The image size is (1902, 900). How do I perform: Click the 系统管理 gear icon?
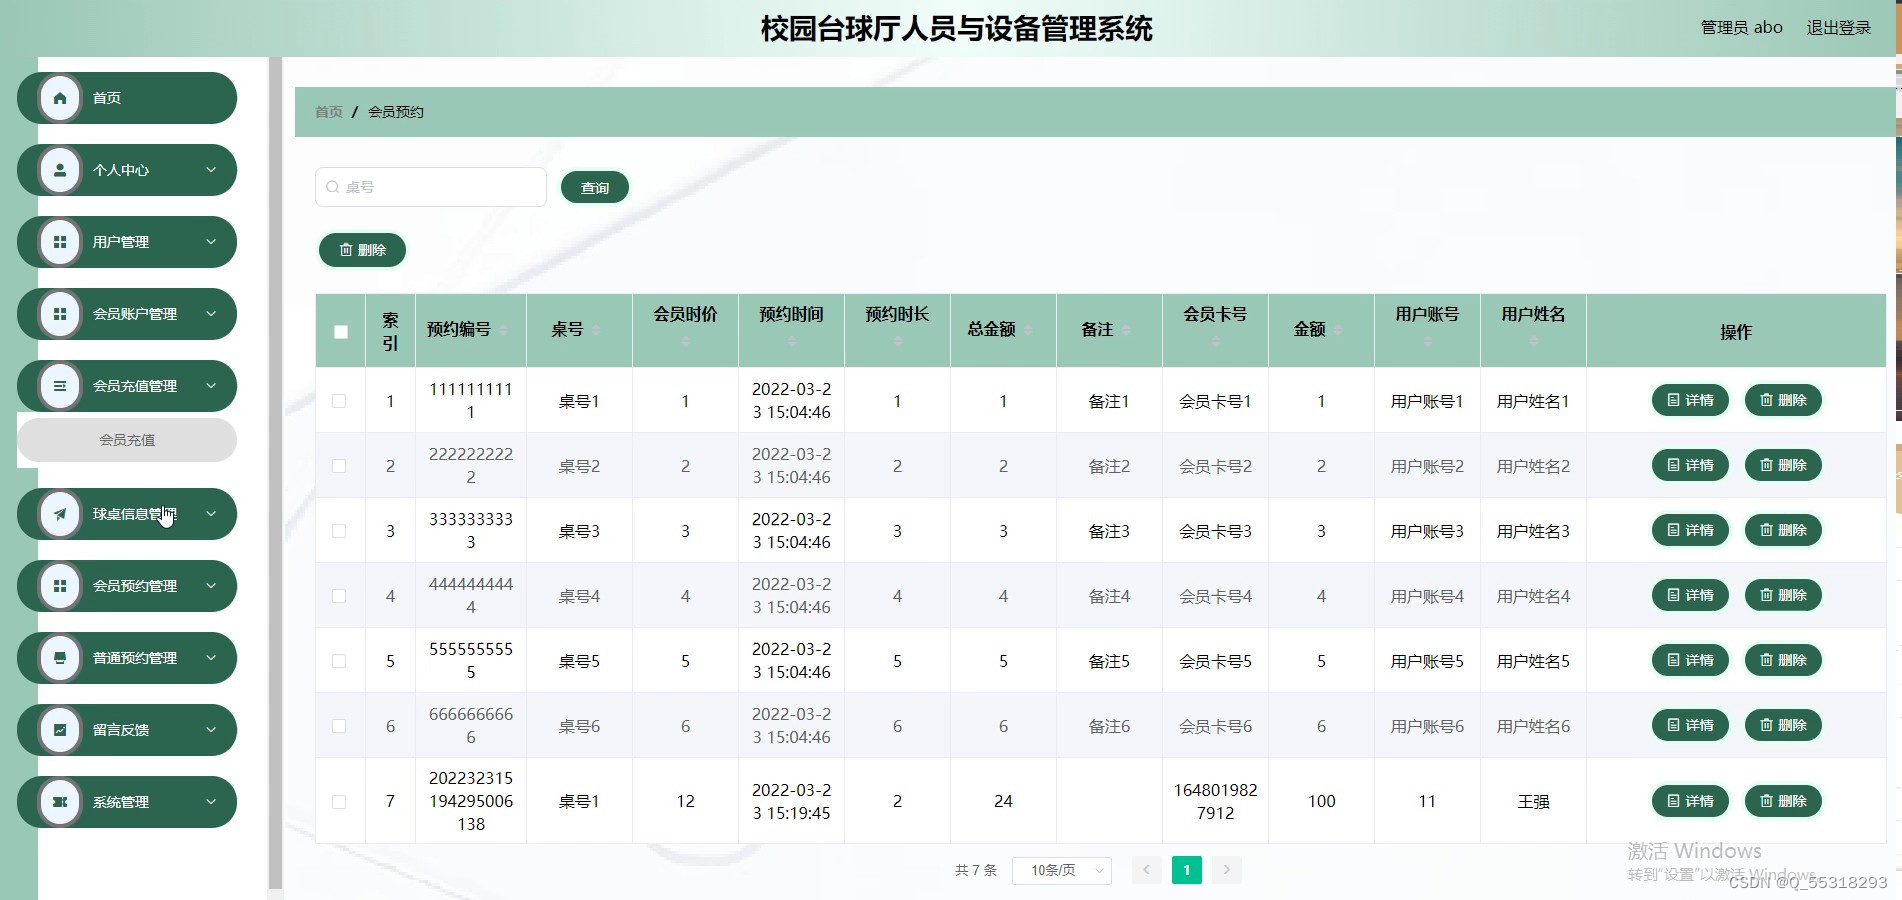(x=59, y=802)
